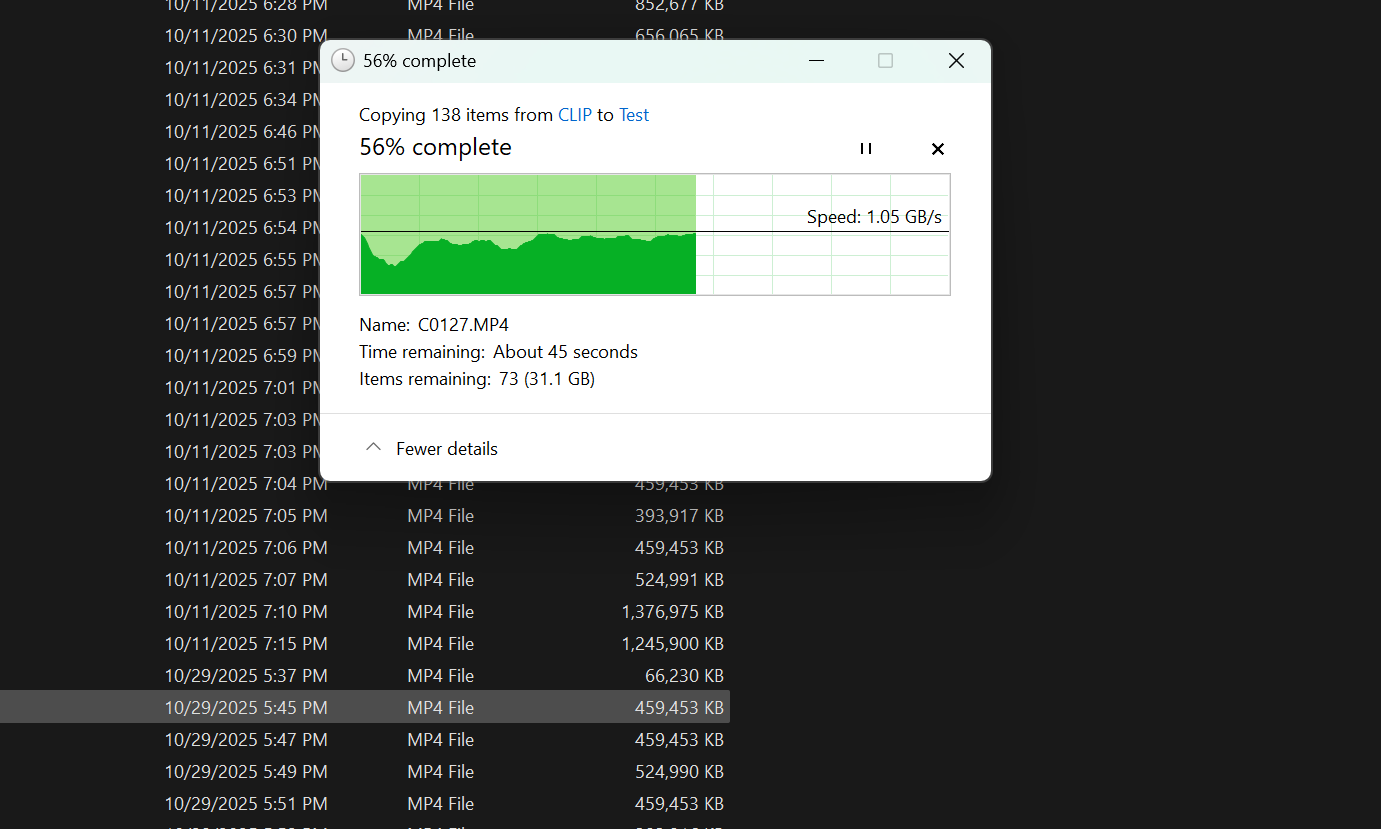Pause the file copy operation

pos(866,149)
